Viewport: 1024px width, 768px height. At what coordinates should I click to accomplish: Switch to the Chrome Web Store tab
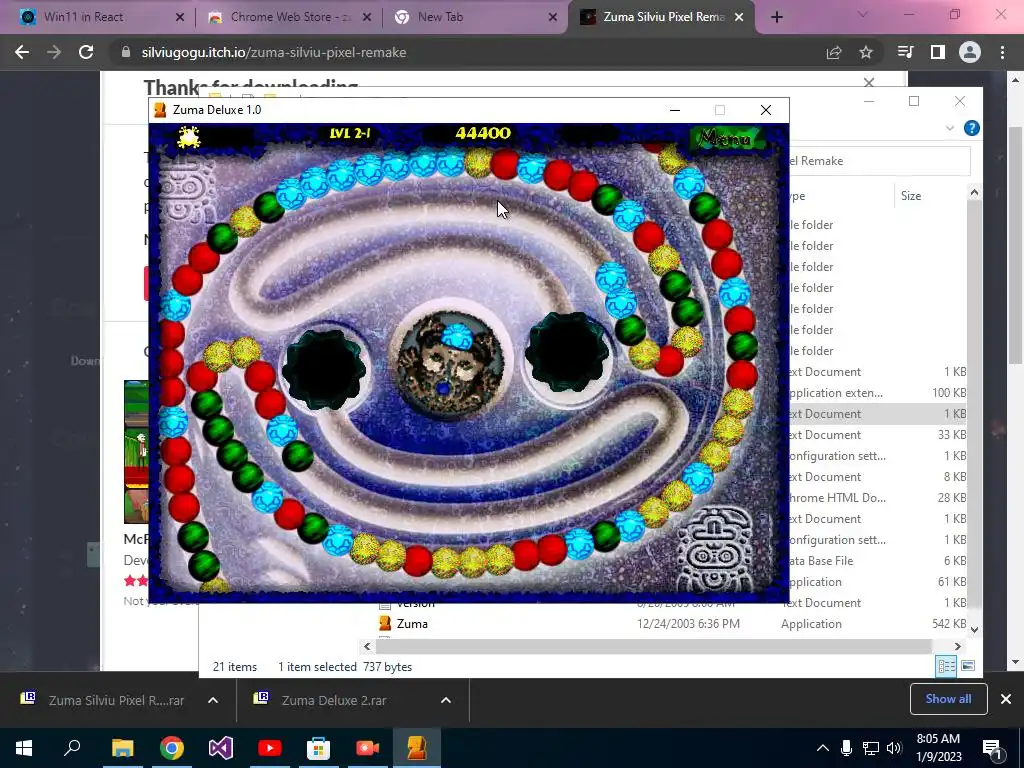[289, 17]
